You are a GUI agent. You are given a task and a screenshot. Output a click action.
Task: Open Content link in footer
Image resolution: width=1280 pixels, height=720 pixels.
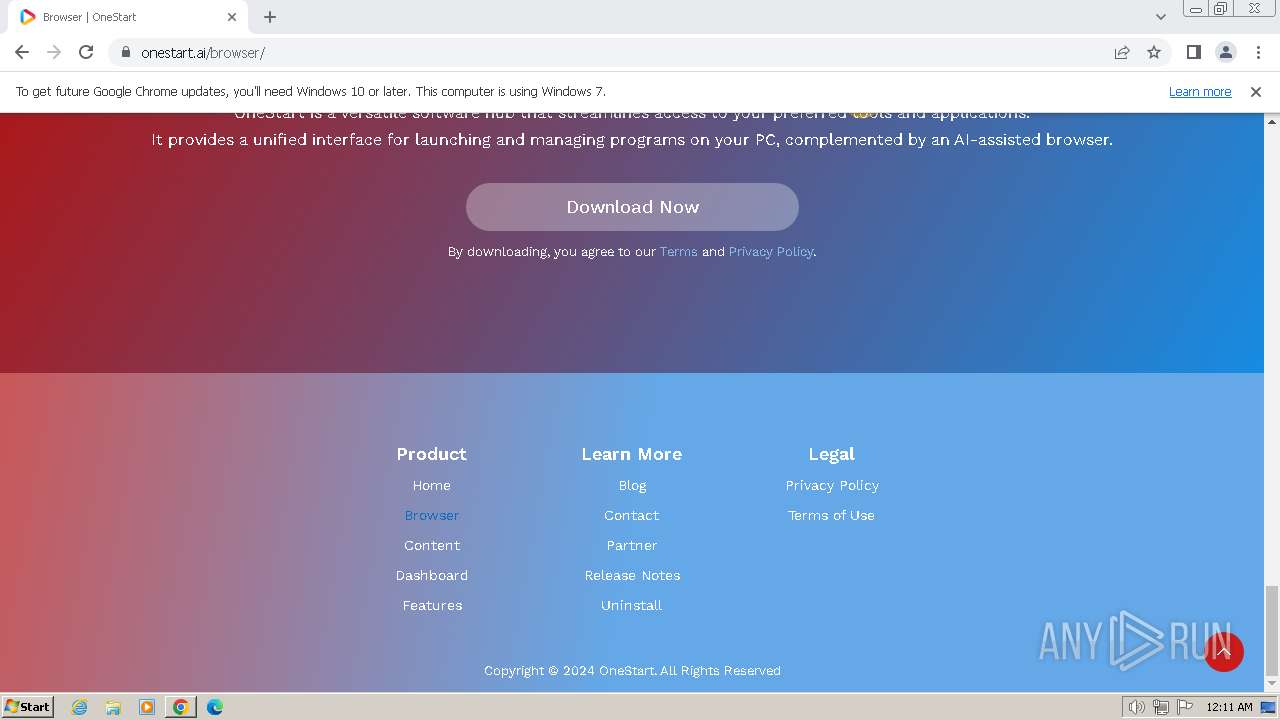tap(432, 545)
